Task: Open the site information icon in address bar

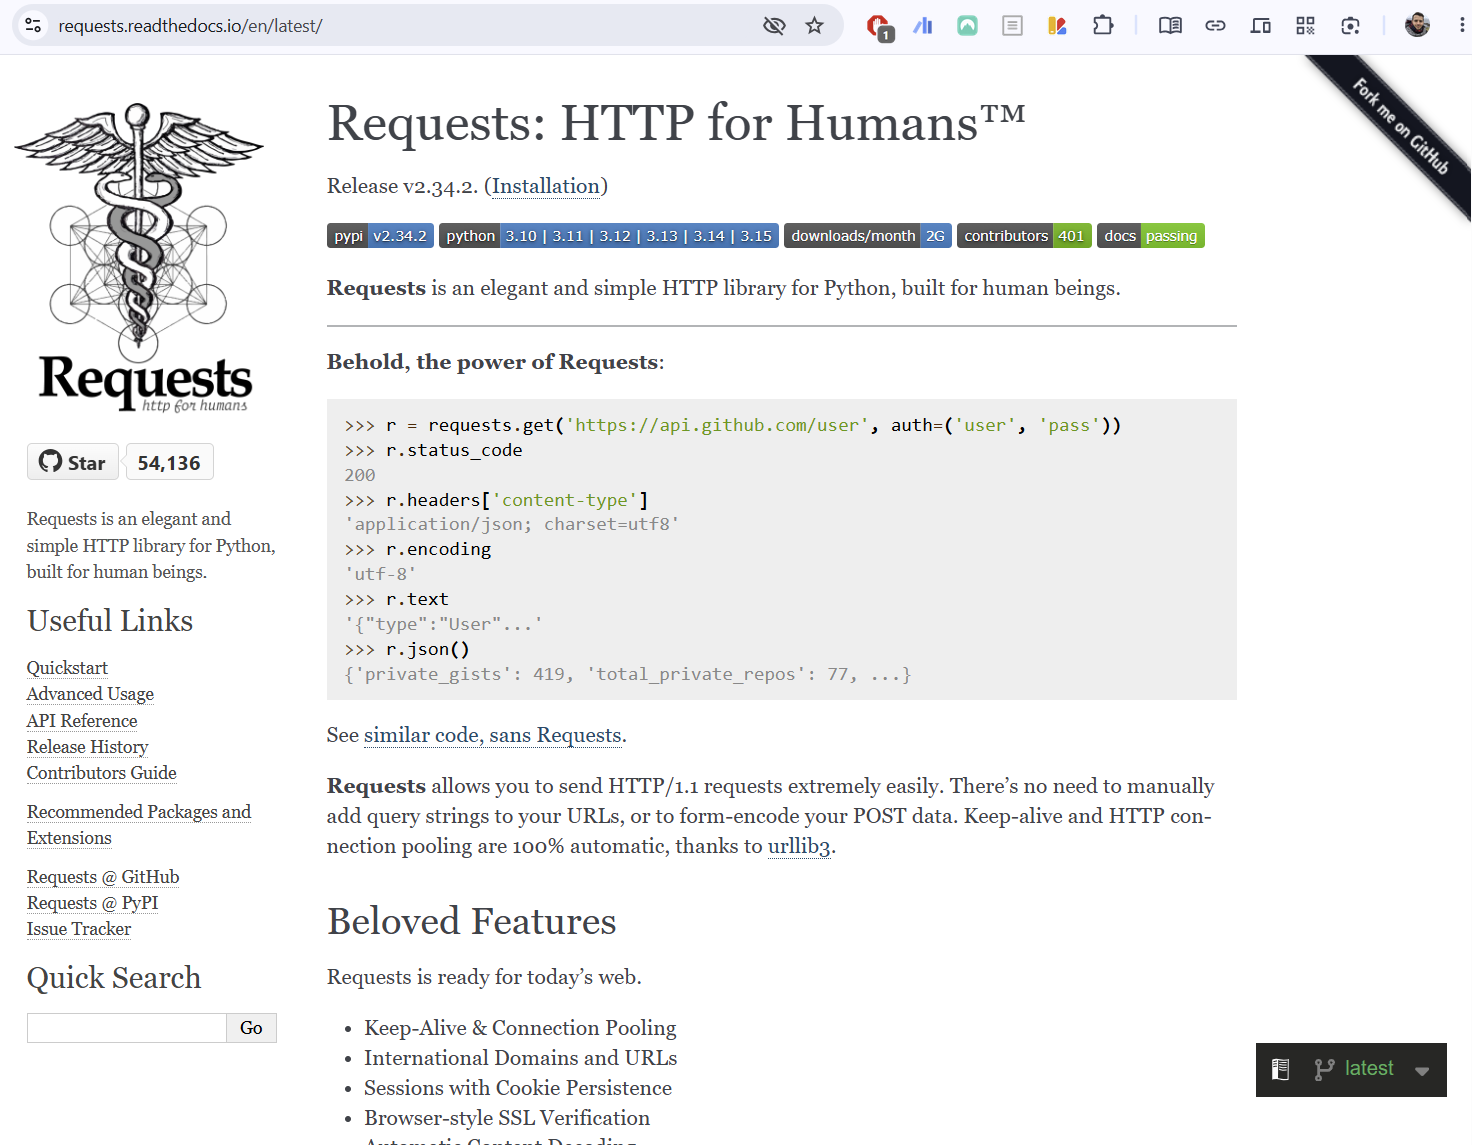Action: (x=33, y=25)
